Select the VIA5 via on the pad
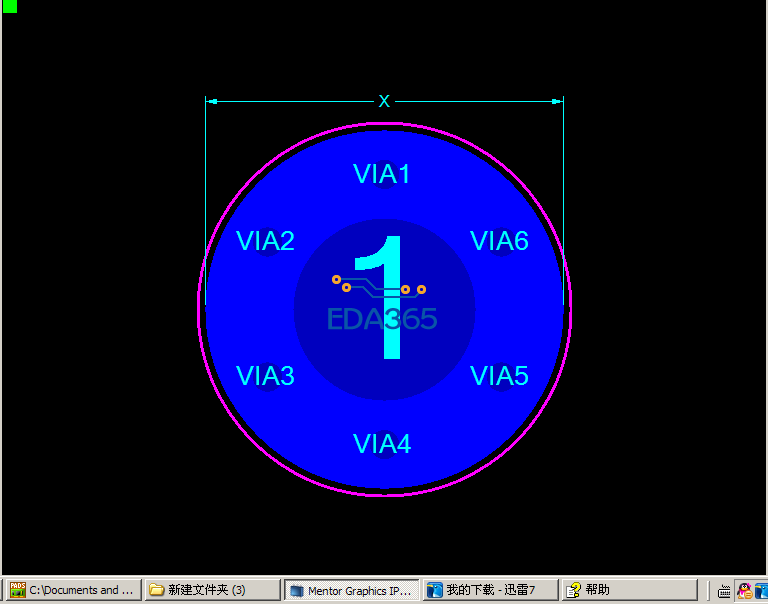This screenshot has width=768, height=604. pyautogui.click(x=502, y=376)
